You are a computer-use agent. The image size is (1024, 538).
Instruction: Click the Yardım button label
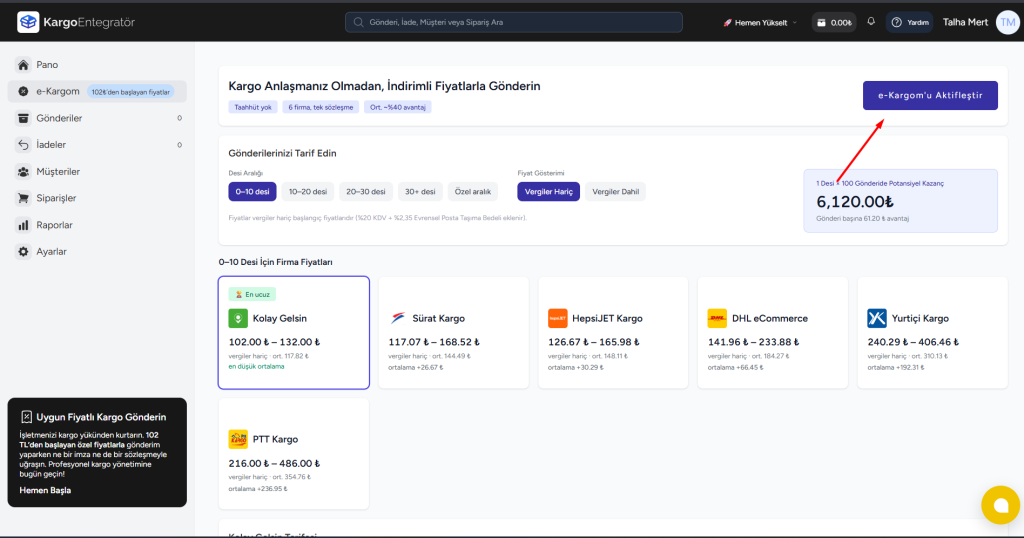[x=918, y=23]
